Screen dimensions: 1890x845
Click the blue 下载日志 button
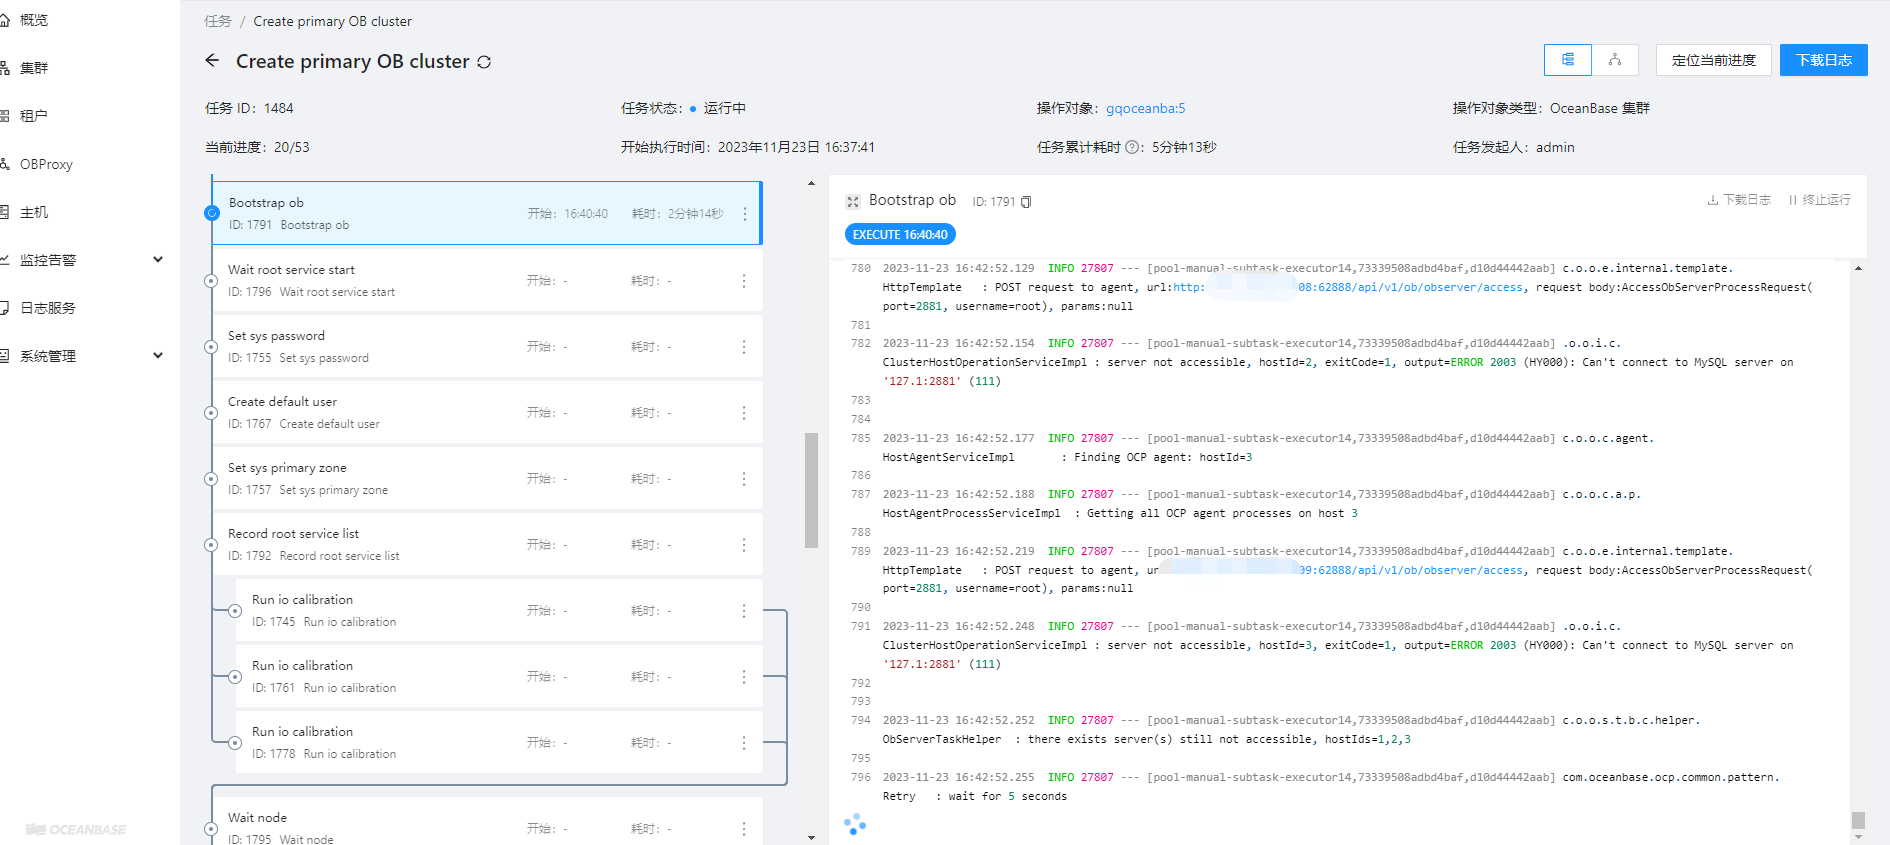click(1824, 60)
